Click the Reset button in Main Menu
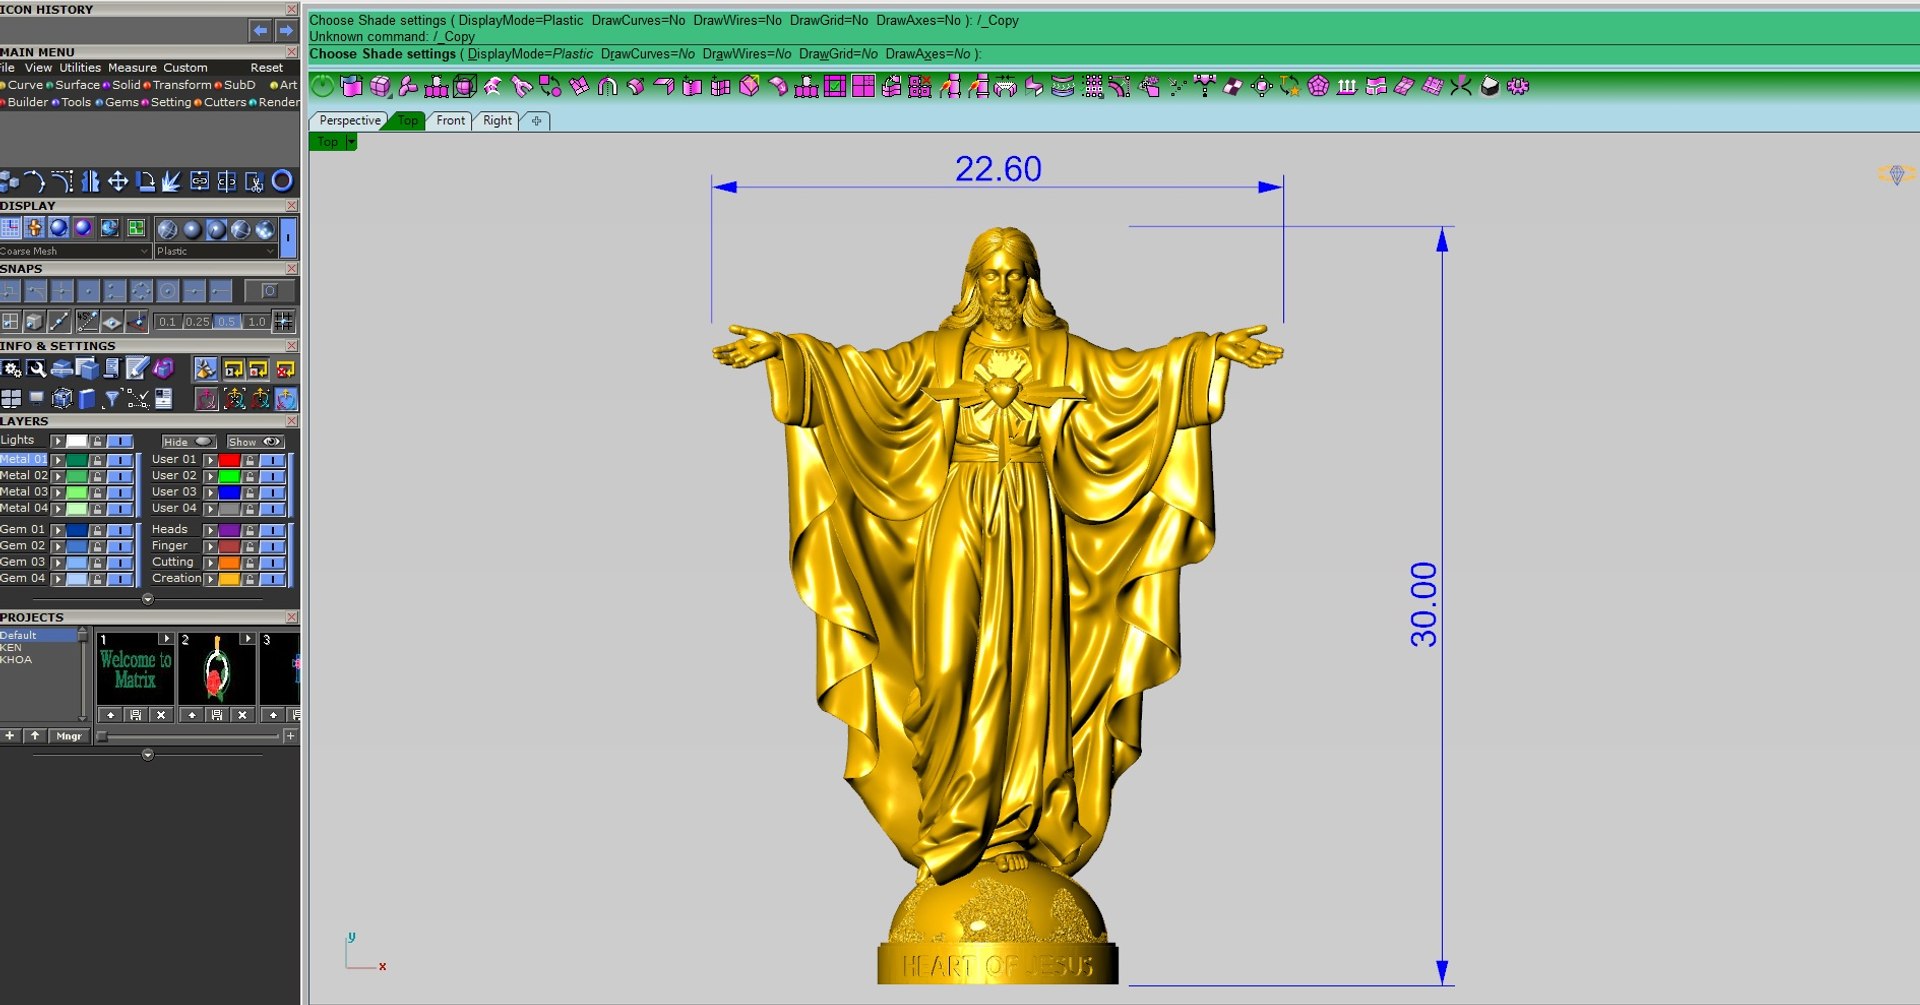1920x1005 pixels. (267, 68)
